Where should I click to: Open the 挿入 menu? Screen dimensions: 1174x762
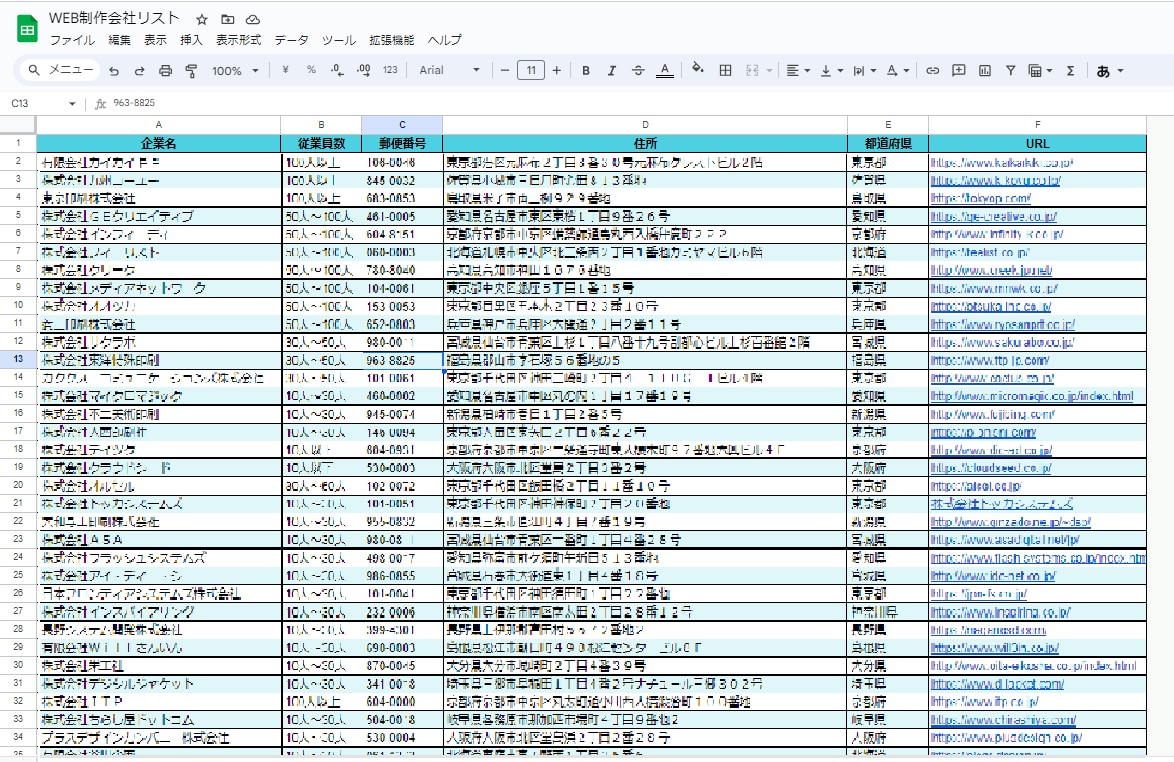point(191,40)
